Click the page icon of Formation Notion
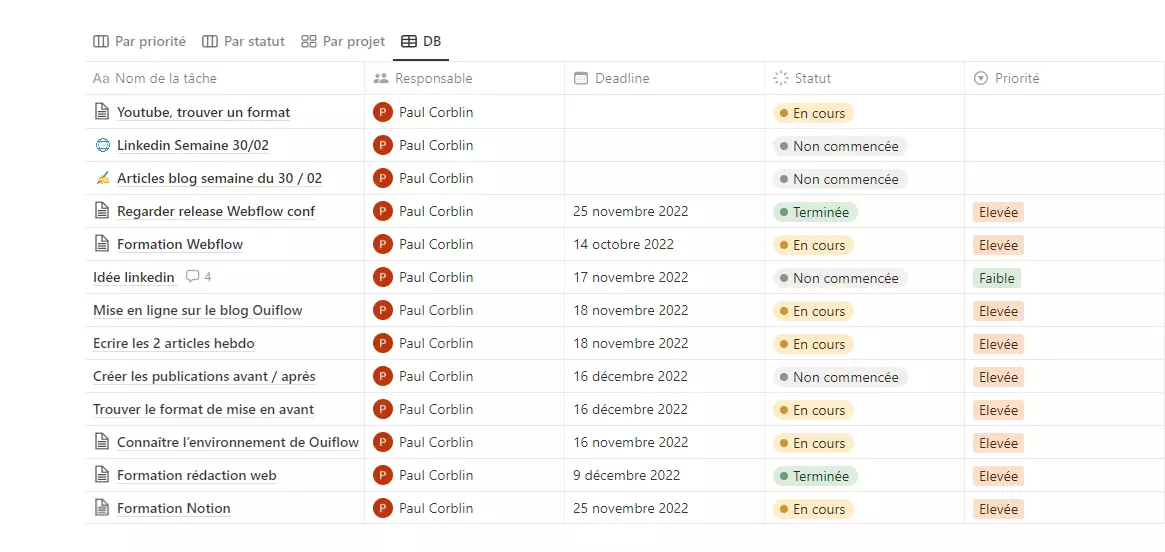Image resolution: width=1165 pixels, height=552 pixels. pyautogui.click(x=102, y=508)
